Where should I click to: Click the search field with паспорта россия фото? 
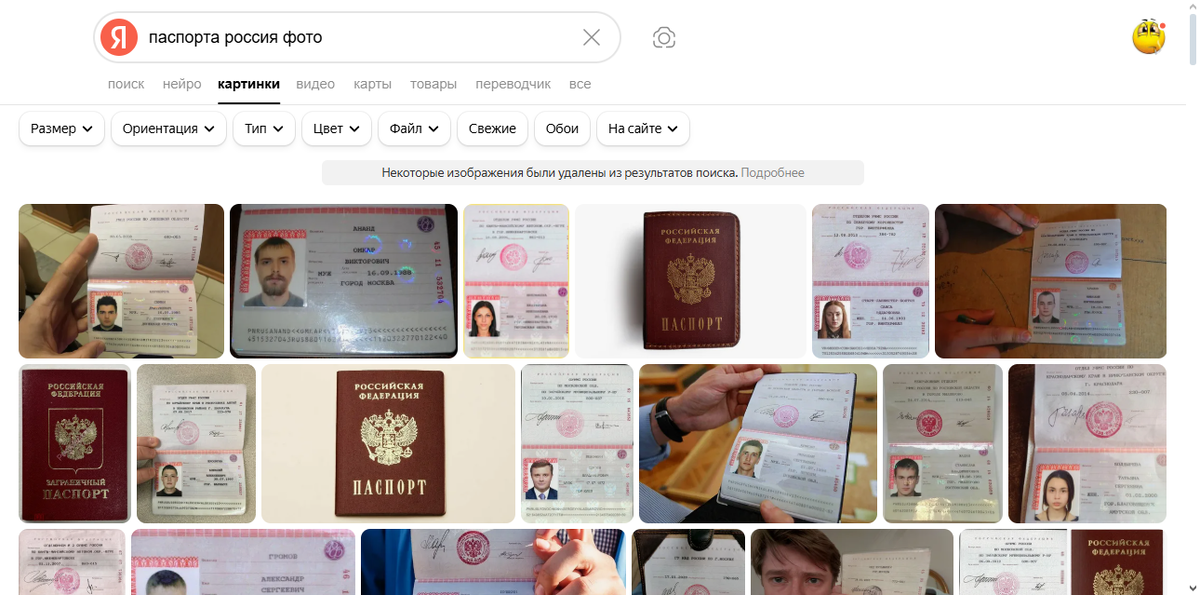pos(360,38)
